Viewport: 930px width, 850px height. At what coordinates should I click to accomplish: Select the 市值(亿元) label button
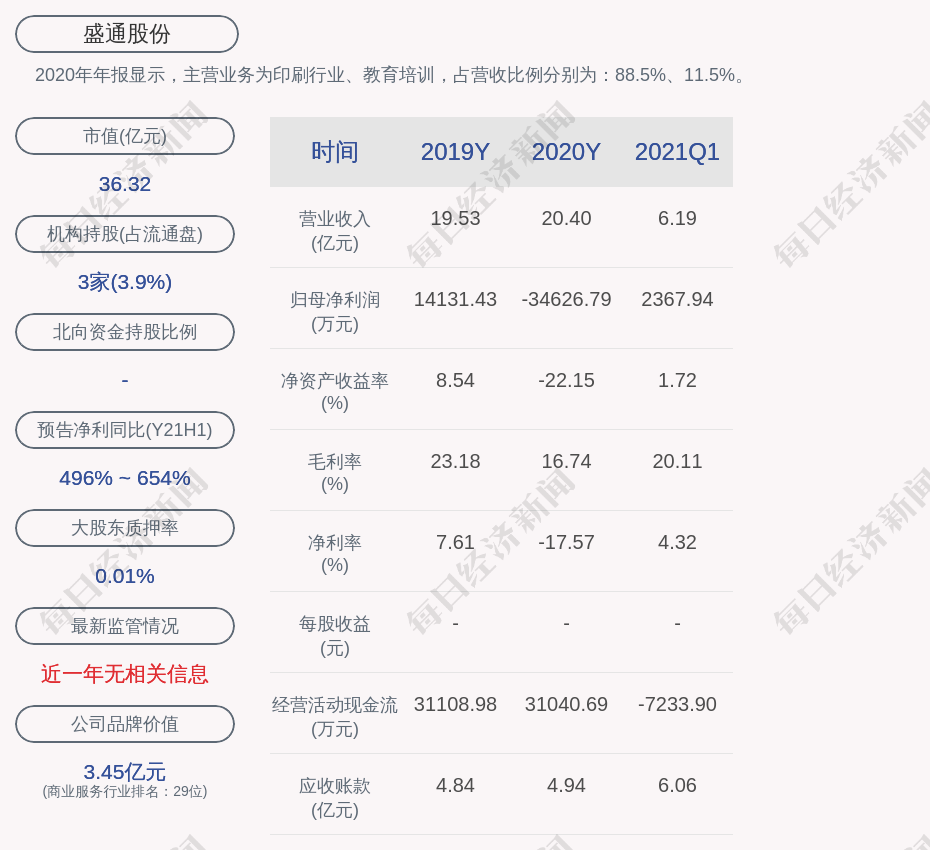point(125,136)
